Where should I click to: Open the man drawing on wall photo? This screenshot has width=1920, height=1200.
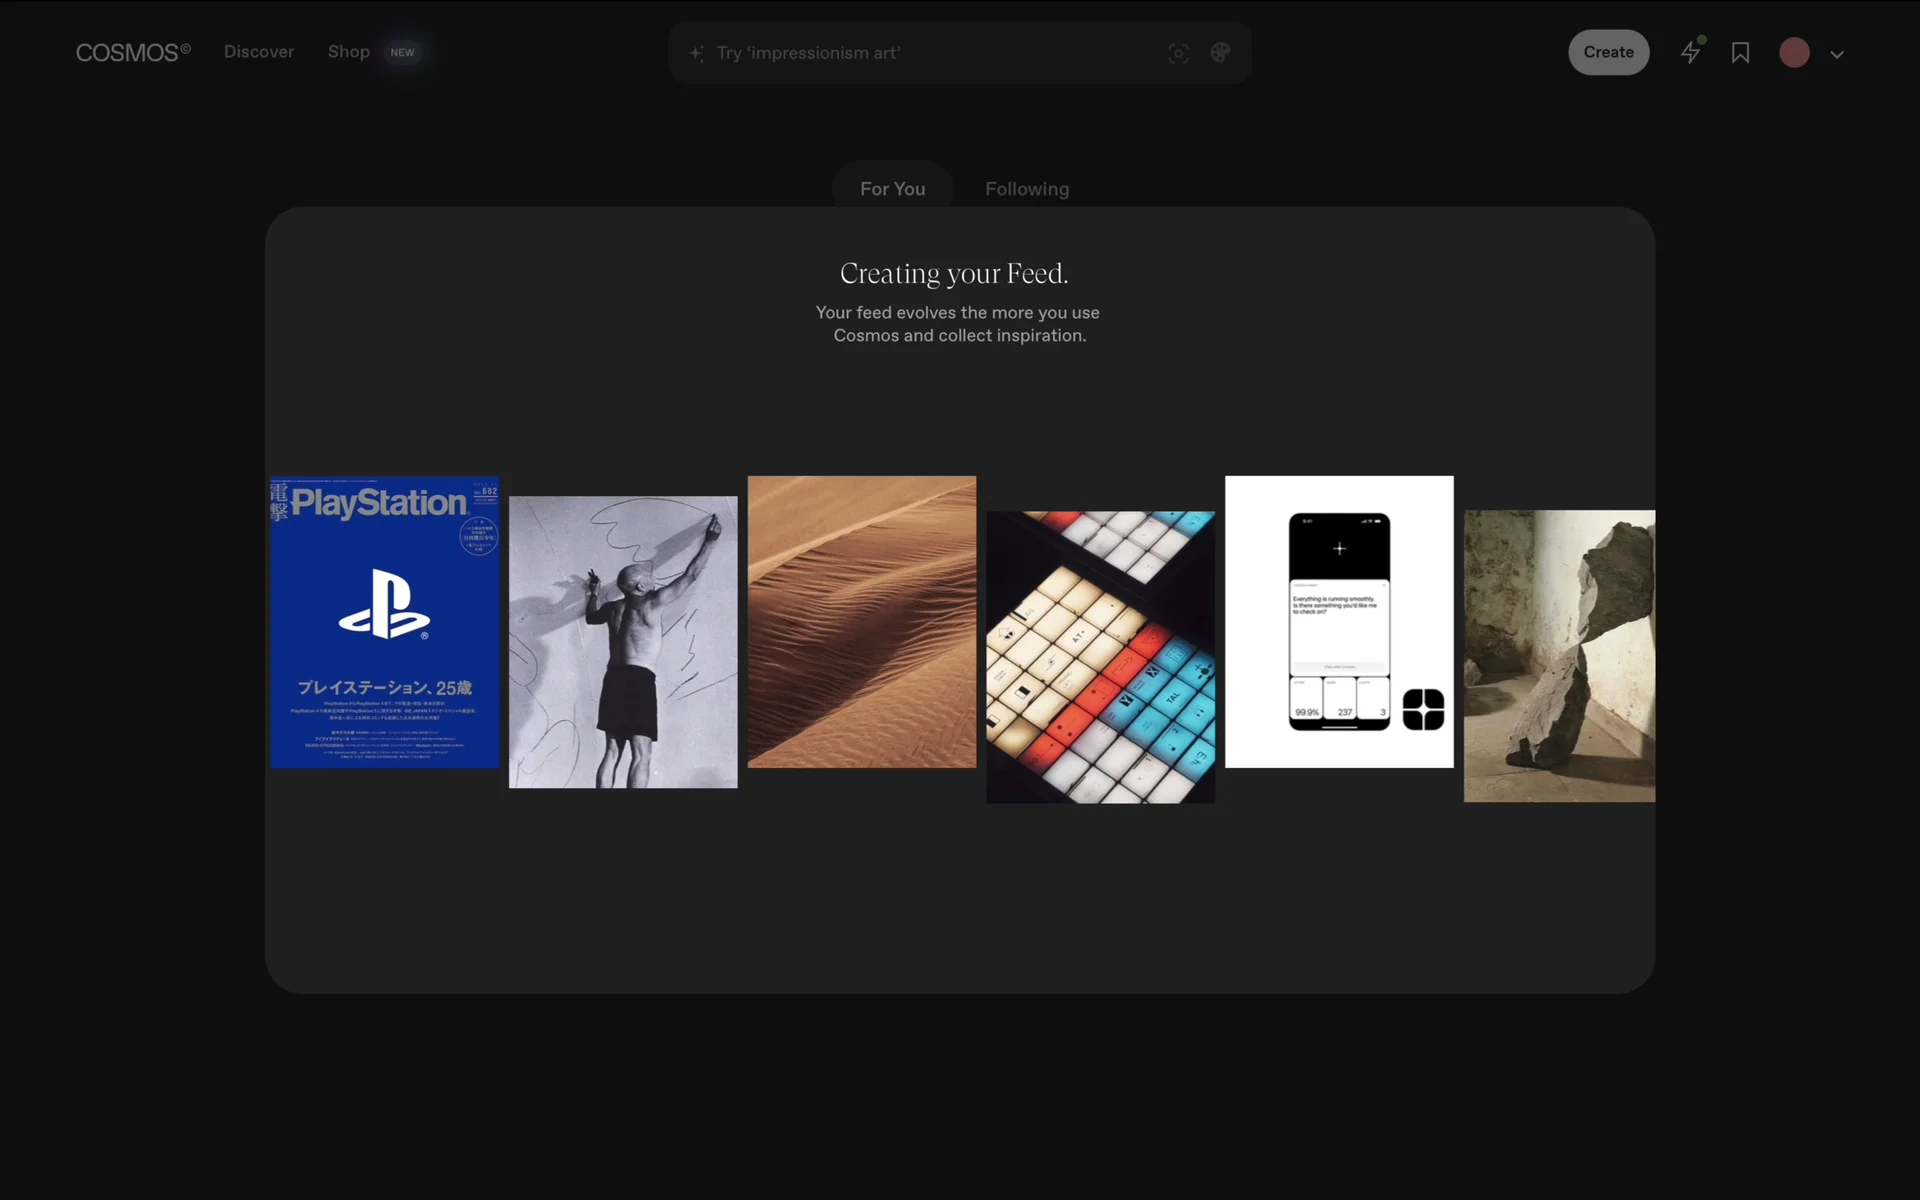[x=623, y=642]
